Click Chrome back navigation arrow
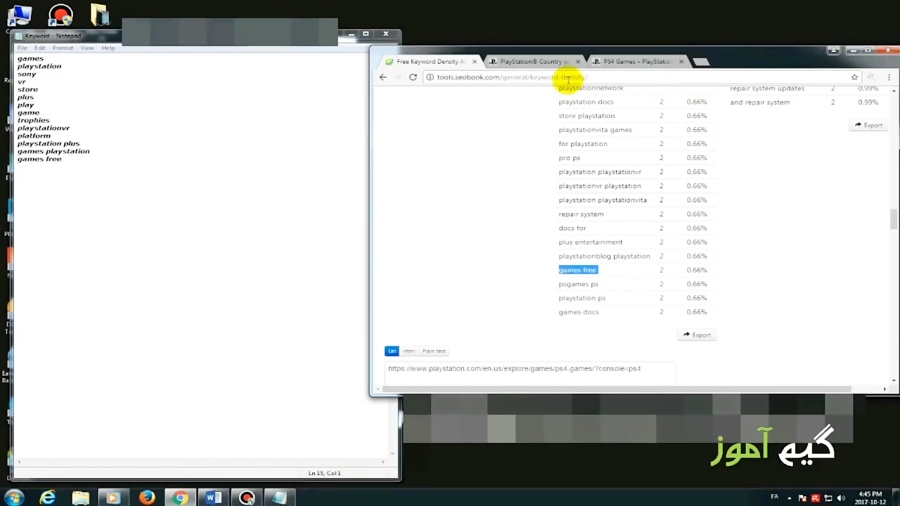The height and width of the screenshot is (506, 900). pyautogui.click(x=383, y=77)
